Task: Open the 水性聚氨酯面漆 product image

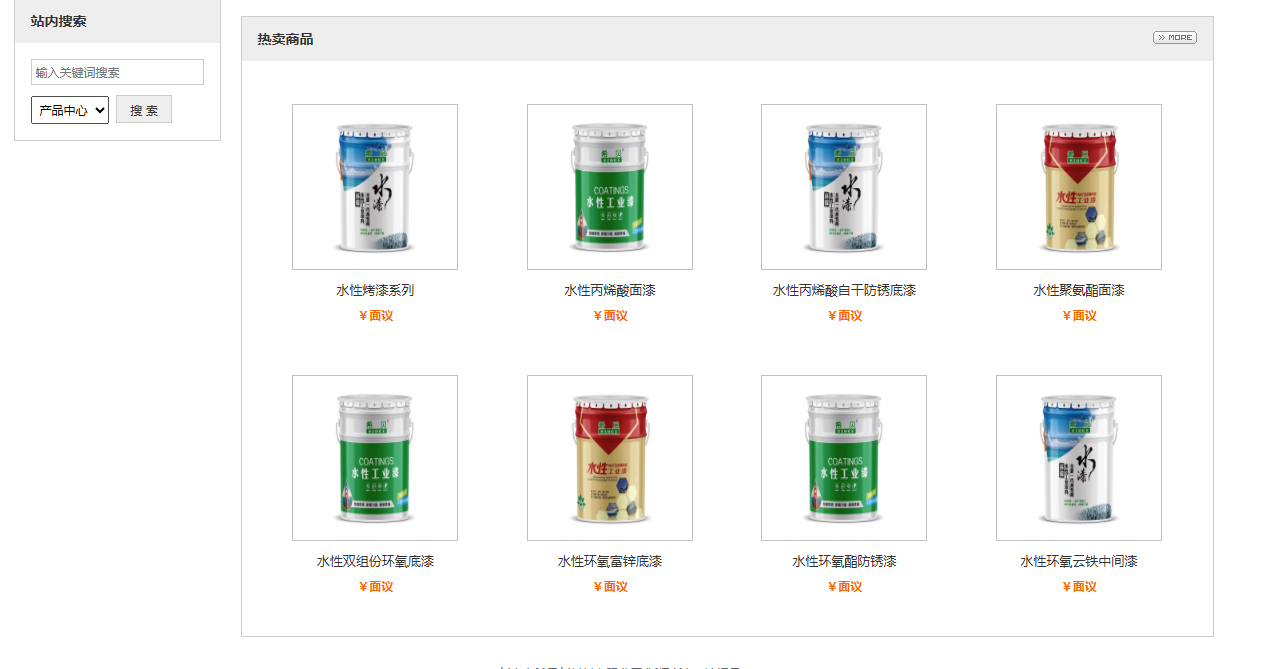Action: tap(1079, 187)
